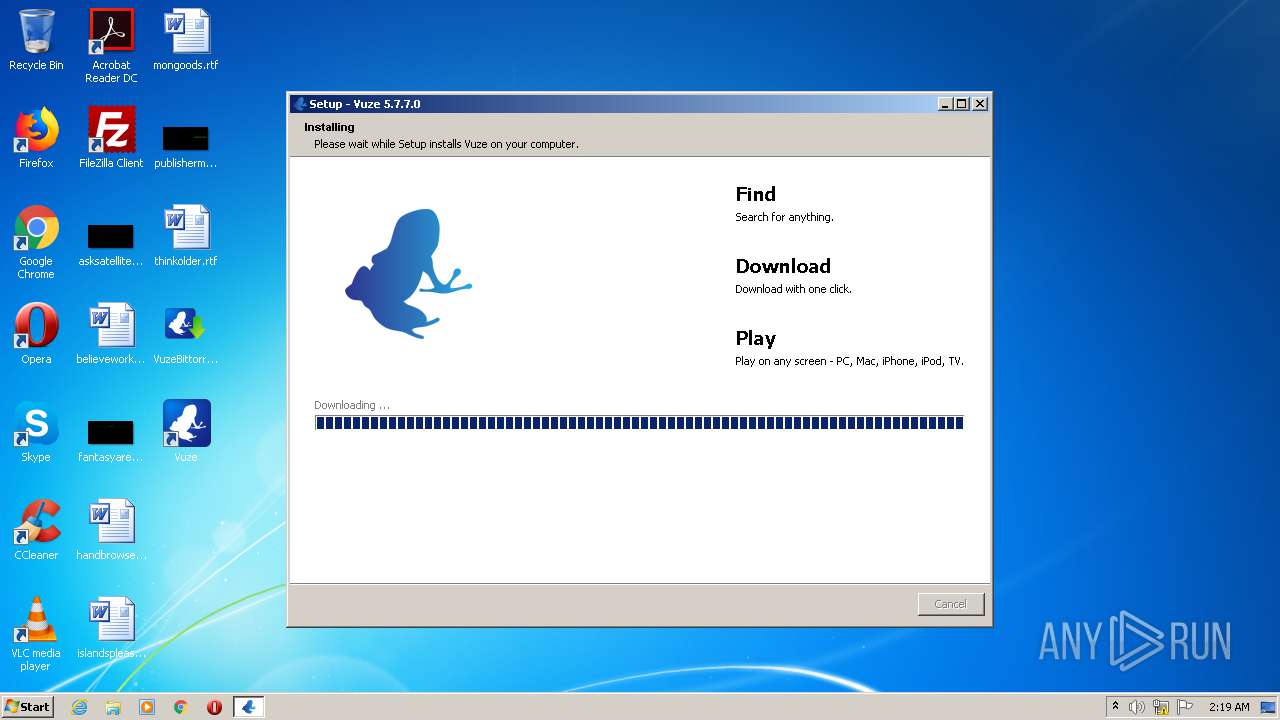Select the islandspleas... document icon
The height and width of the screenshot is (720, 1280).
tap(111, 628)
